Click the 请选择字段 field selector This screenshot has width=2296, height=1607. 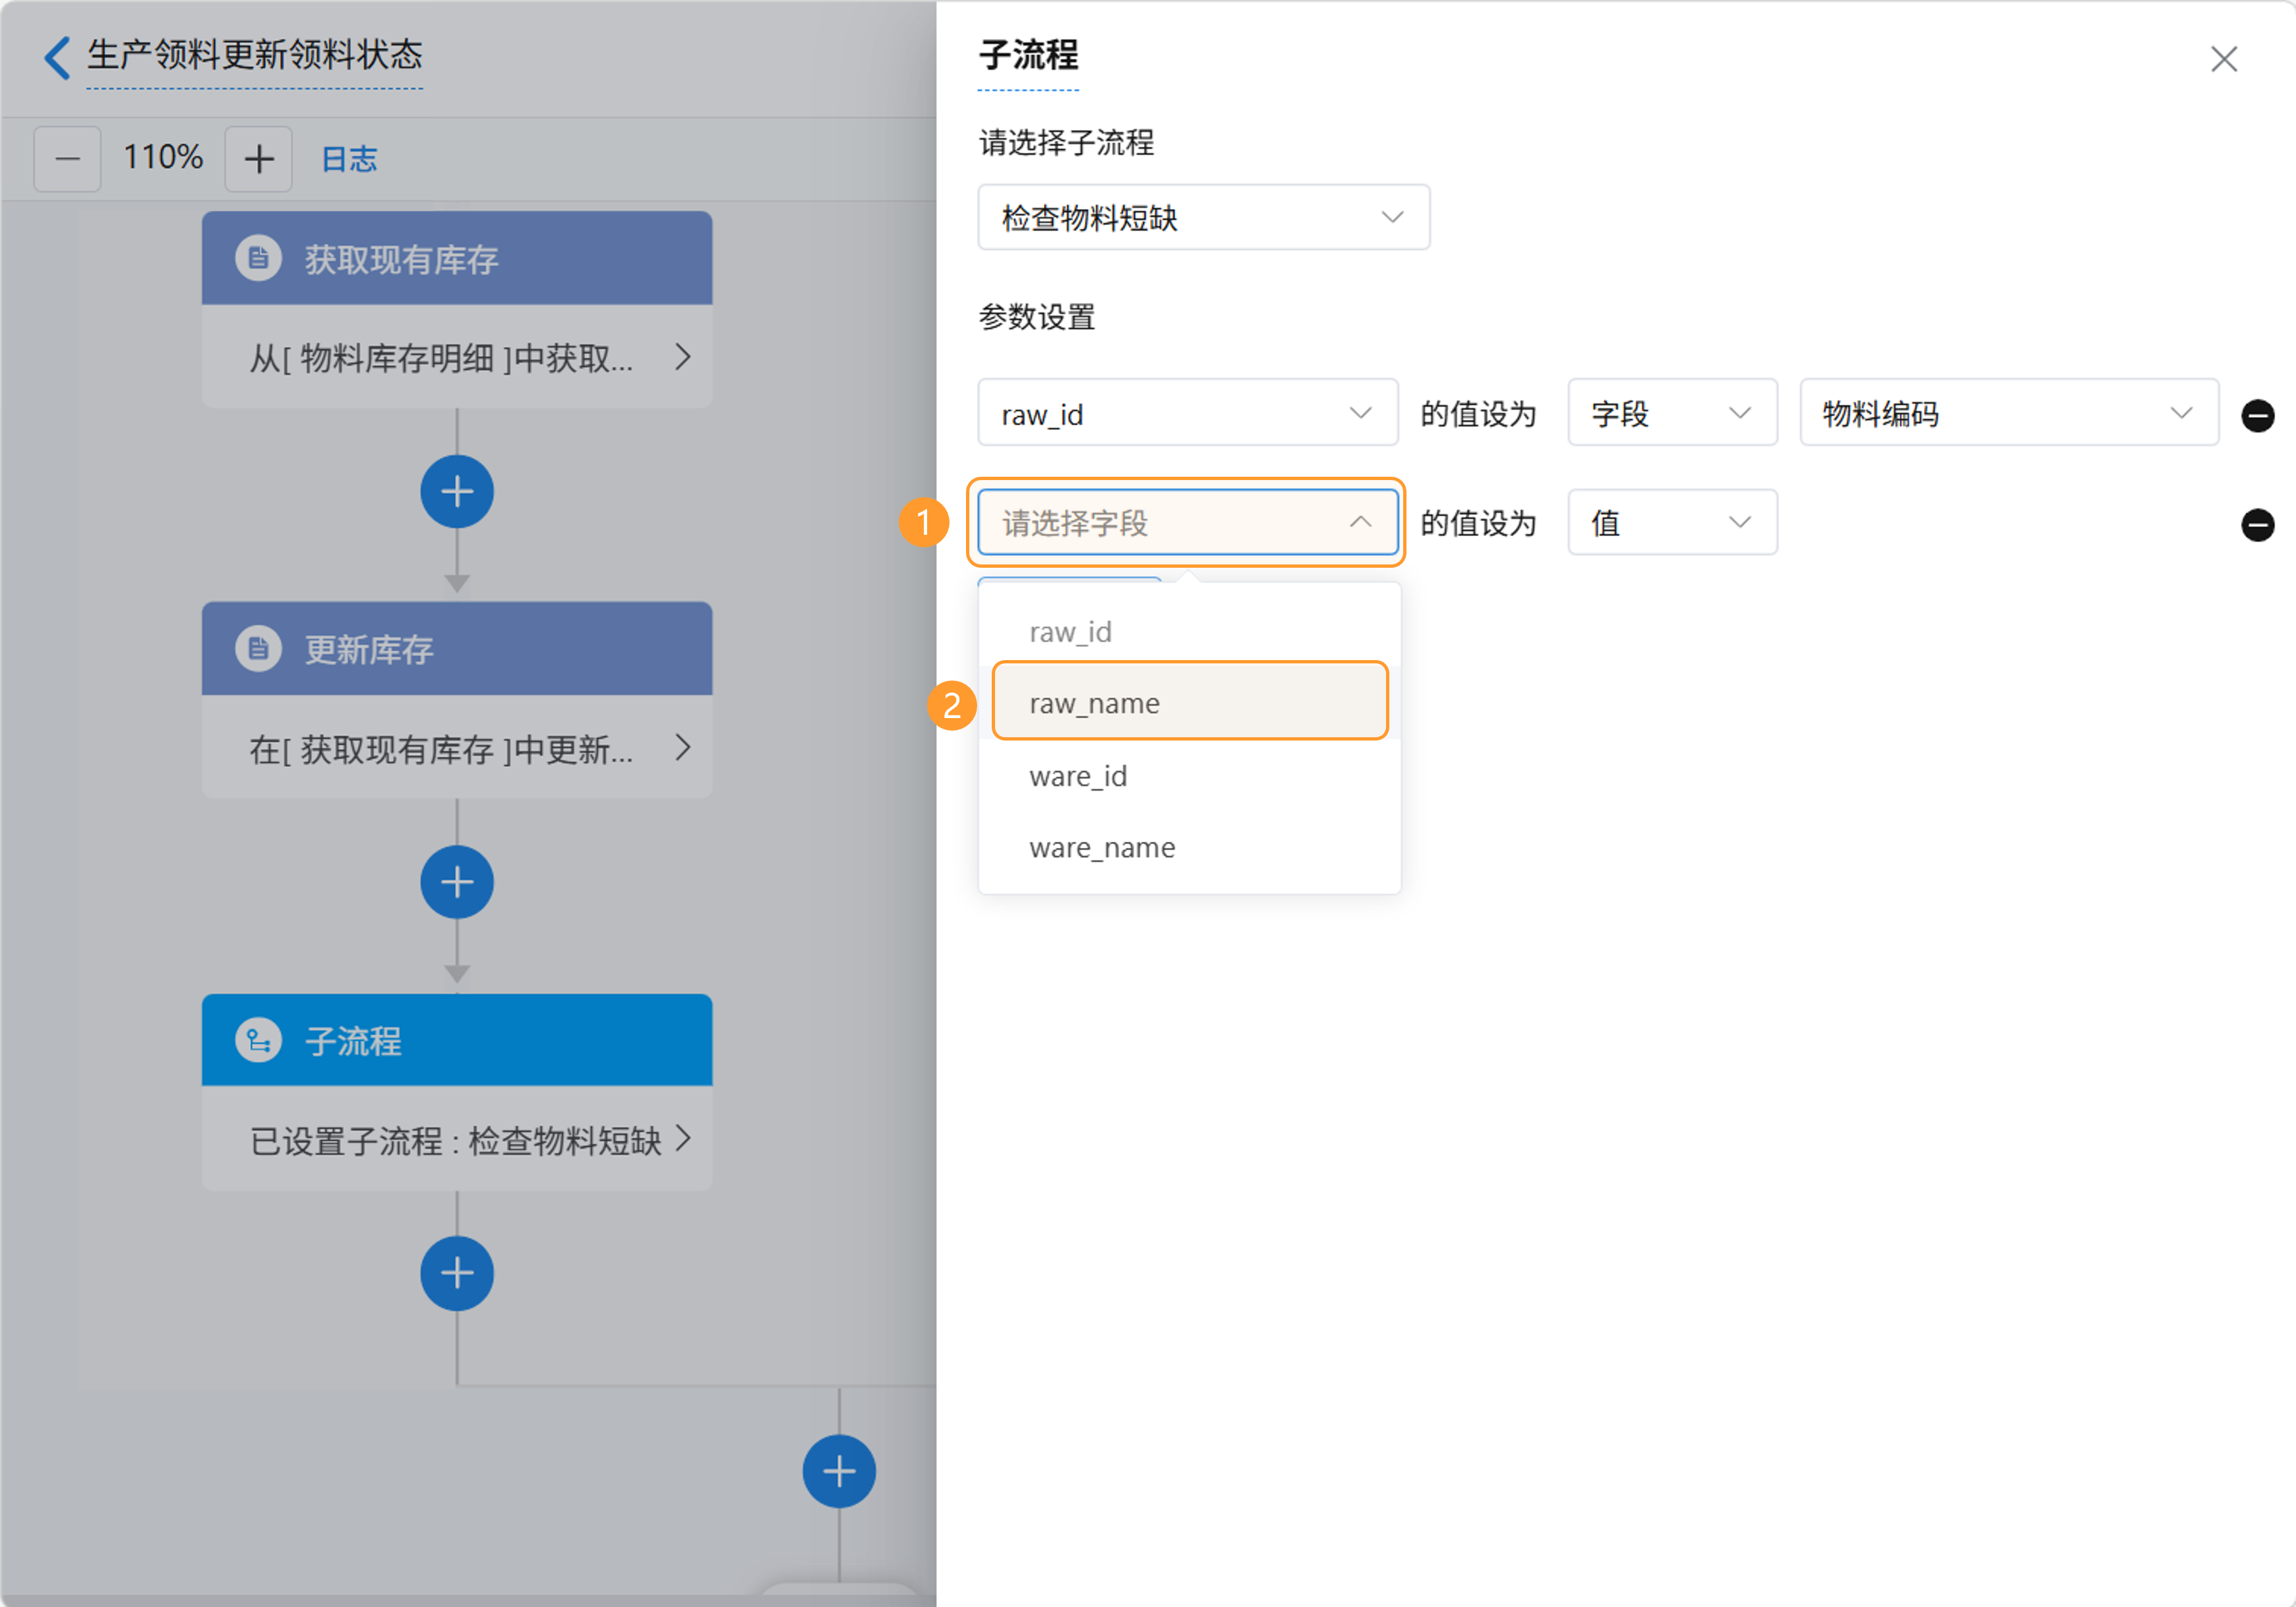1187,522
